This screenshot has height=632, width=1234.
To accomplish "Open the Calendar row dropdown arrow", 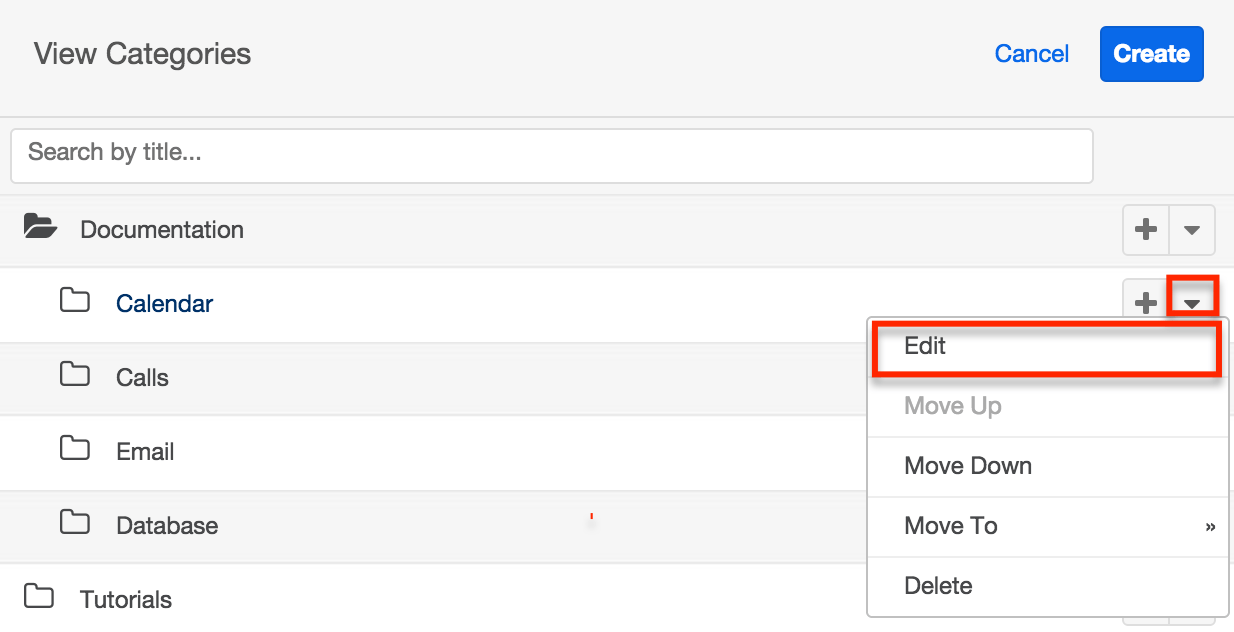I will [x=1192, y=298].
